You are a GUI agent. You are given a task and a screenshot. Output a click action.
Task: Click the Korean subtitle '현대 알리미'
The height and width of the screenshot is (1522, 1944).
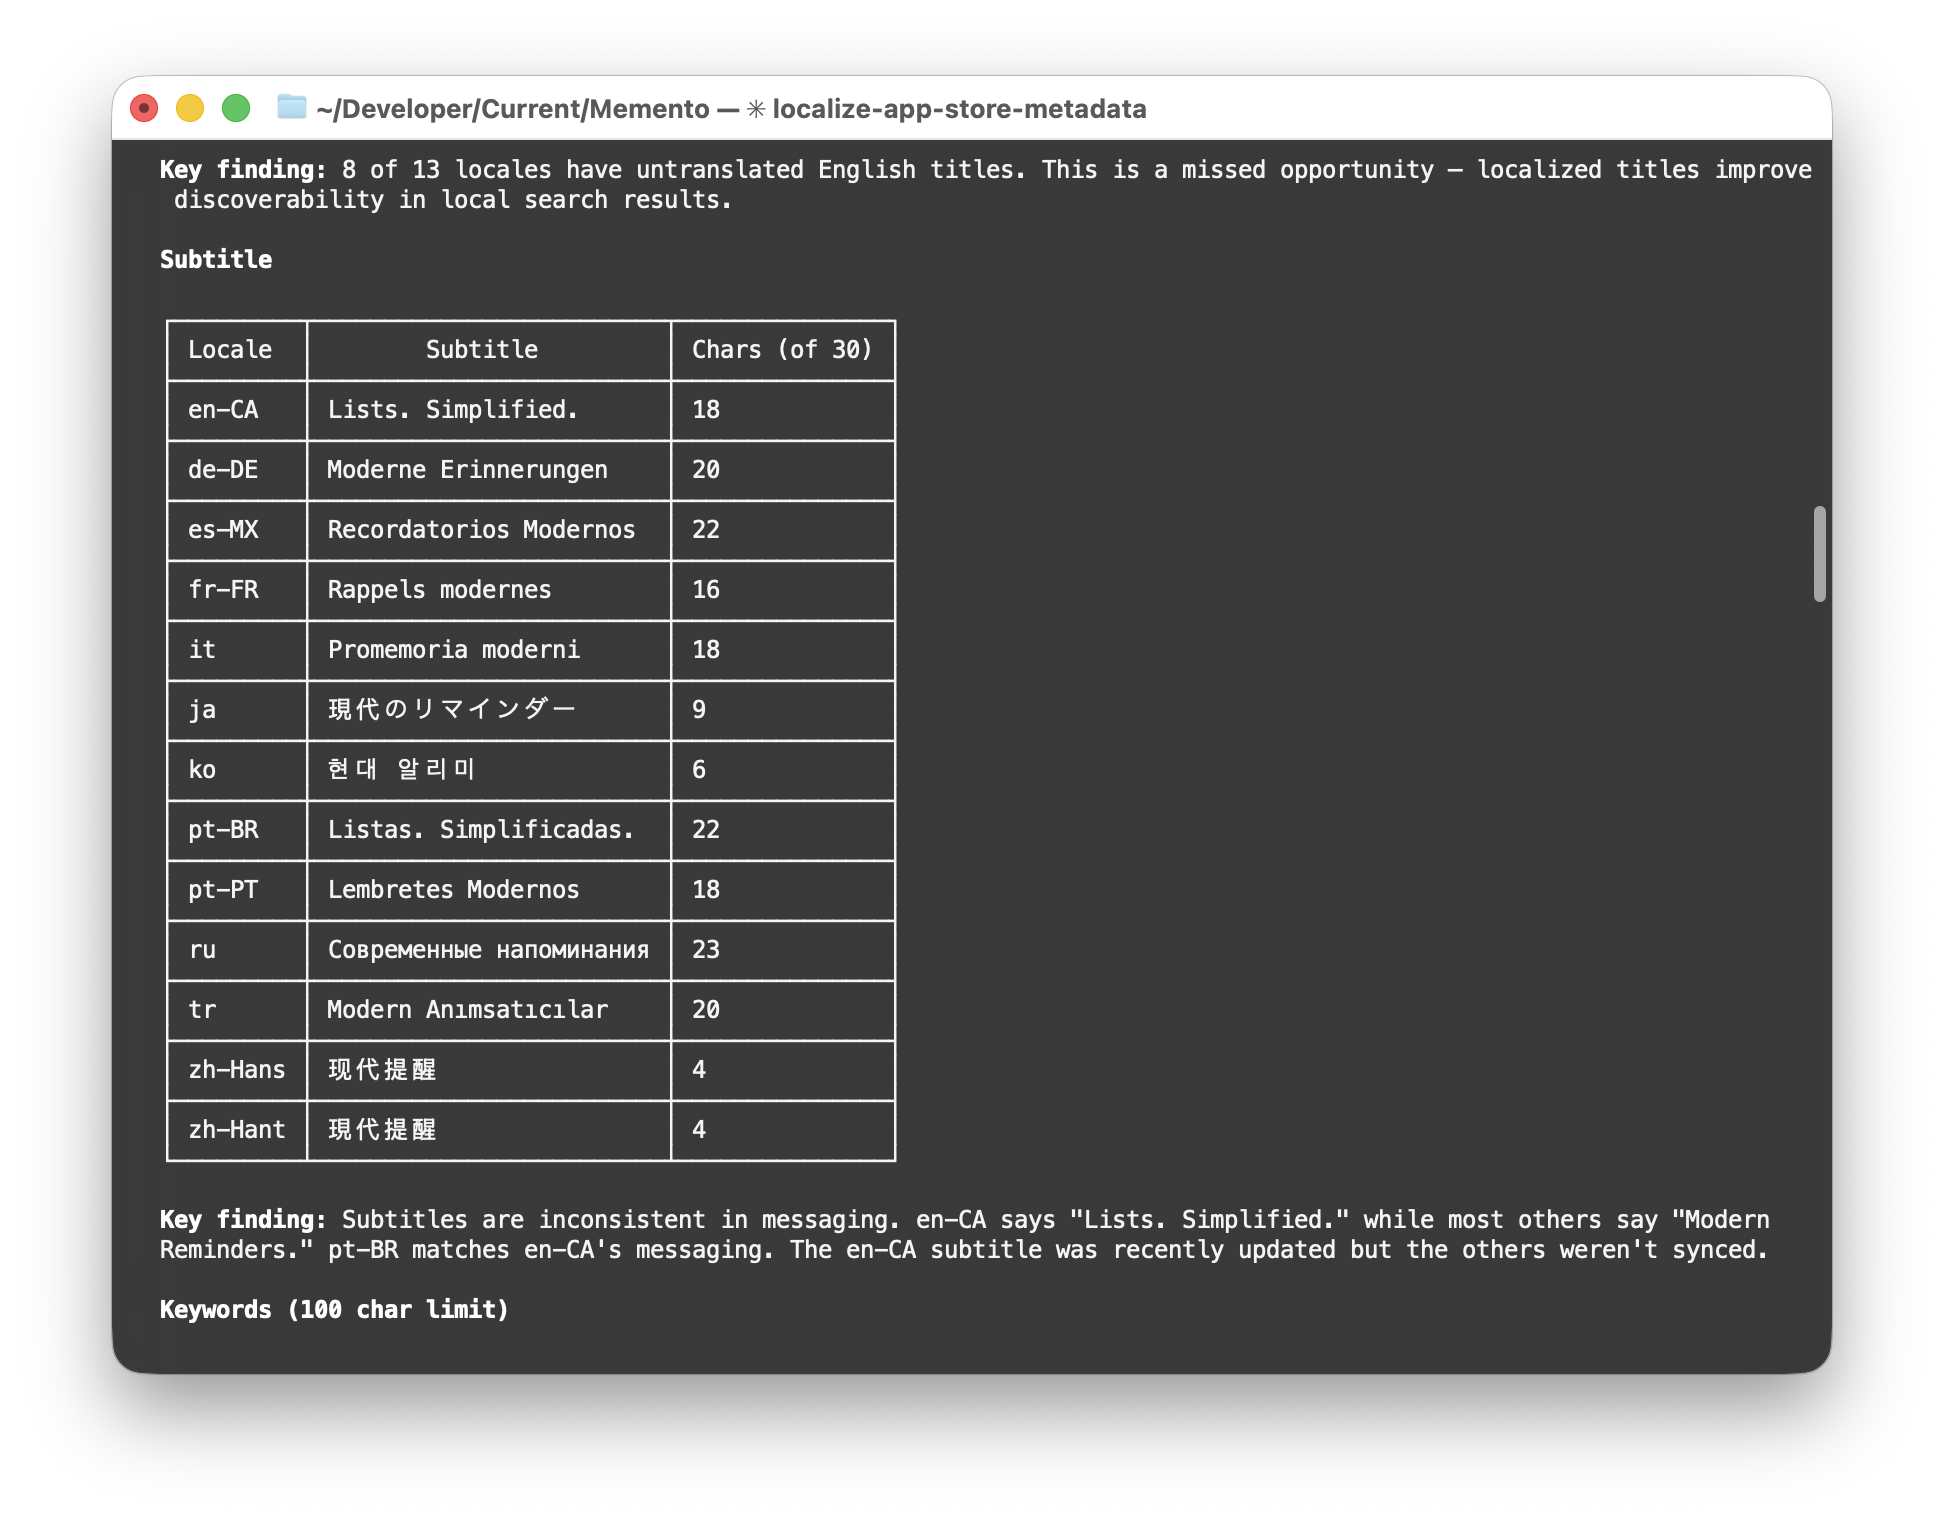pyautogui.click(x=401, y=770)
